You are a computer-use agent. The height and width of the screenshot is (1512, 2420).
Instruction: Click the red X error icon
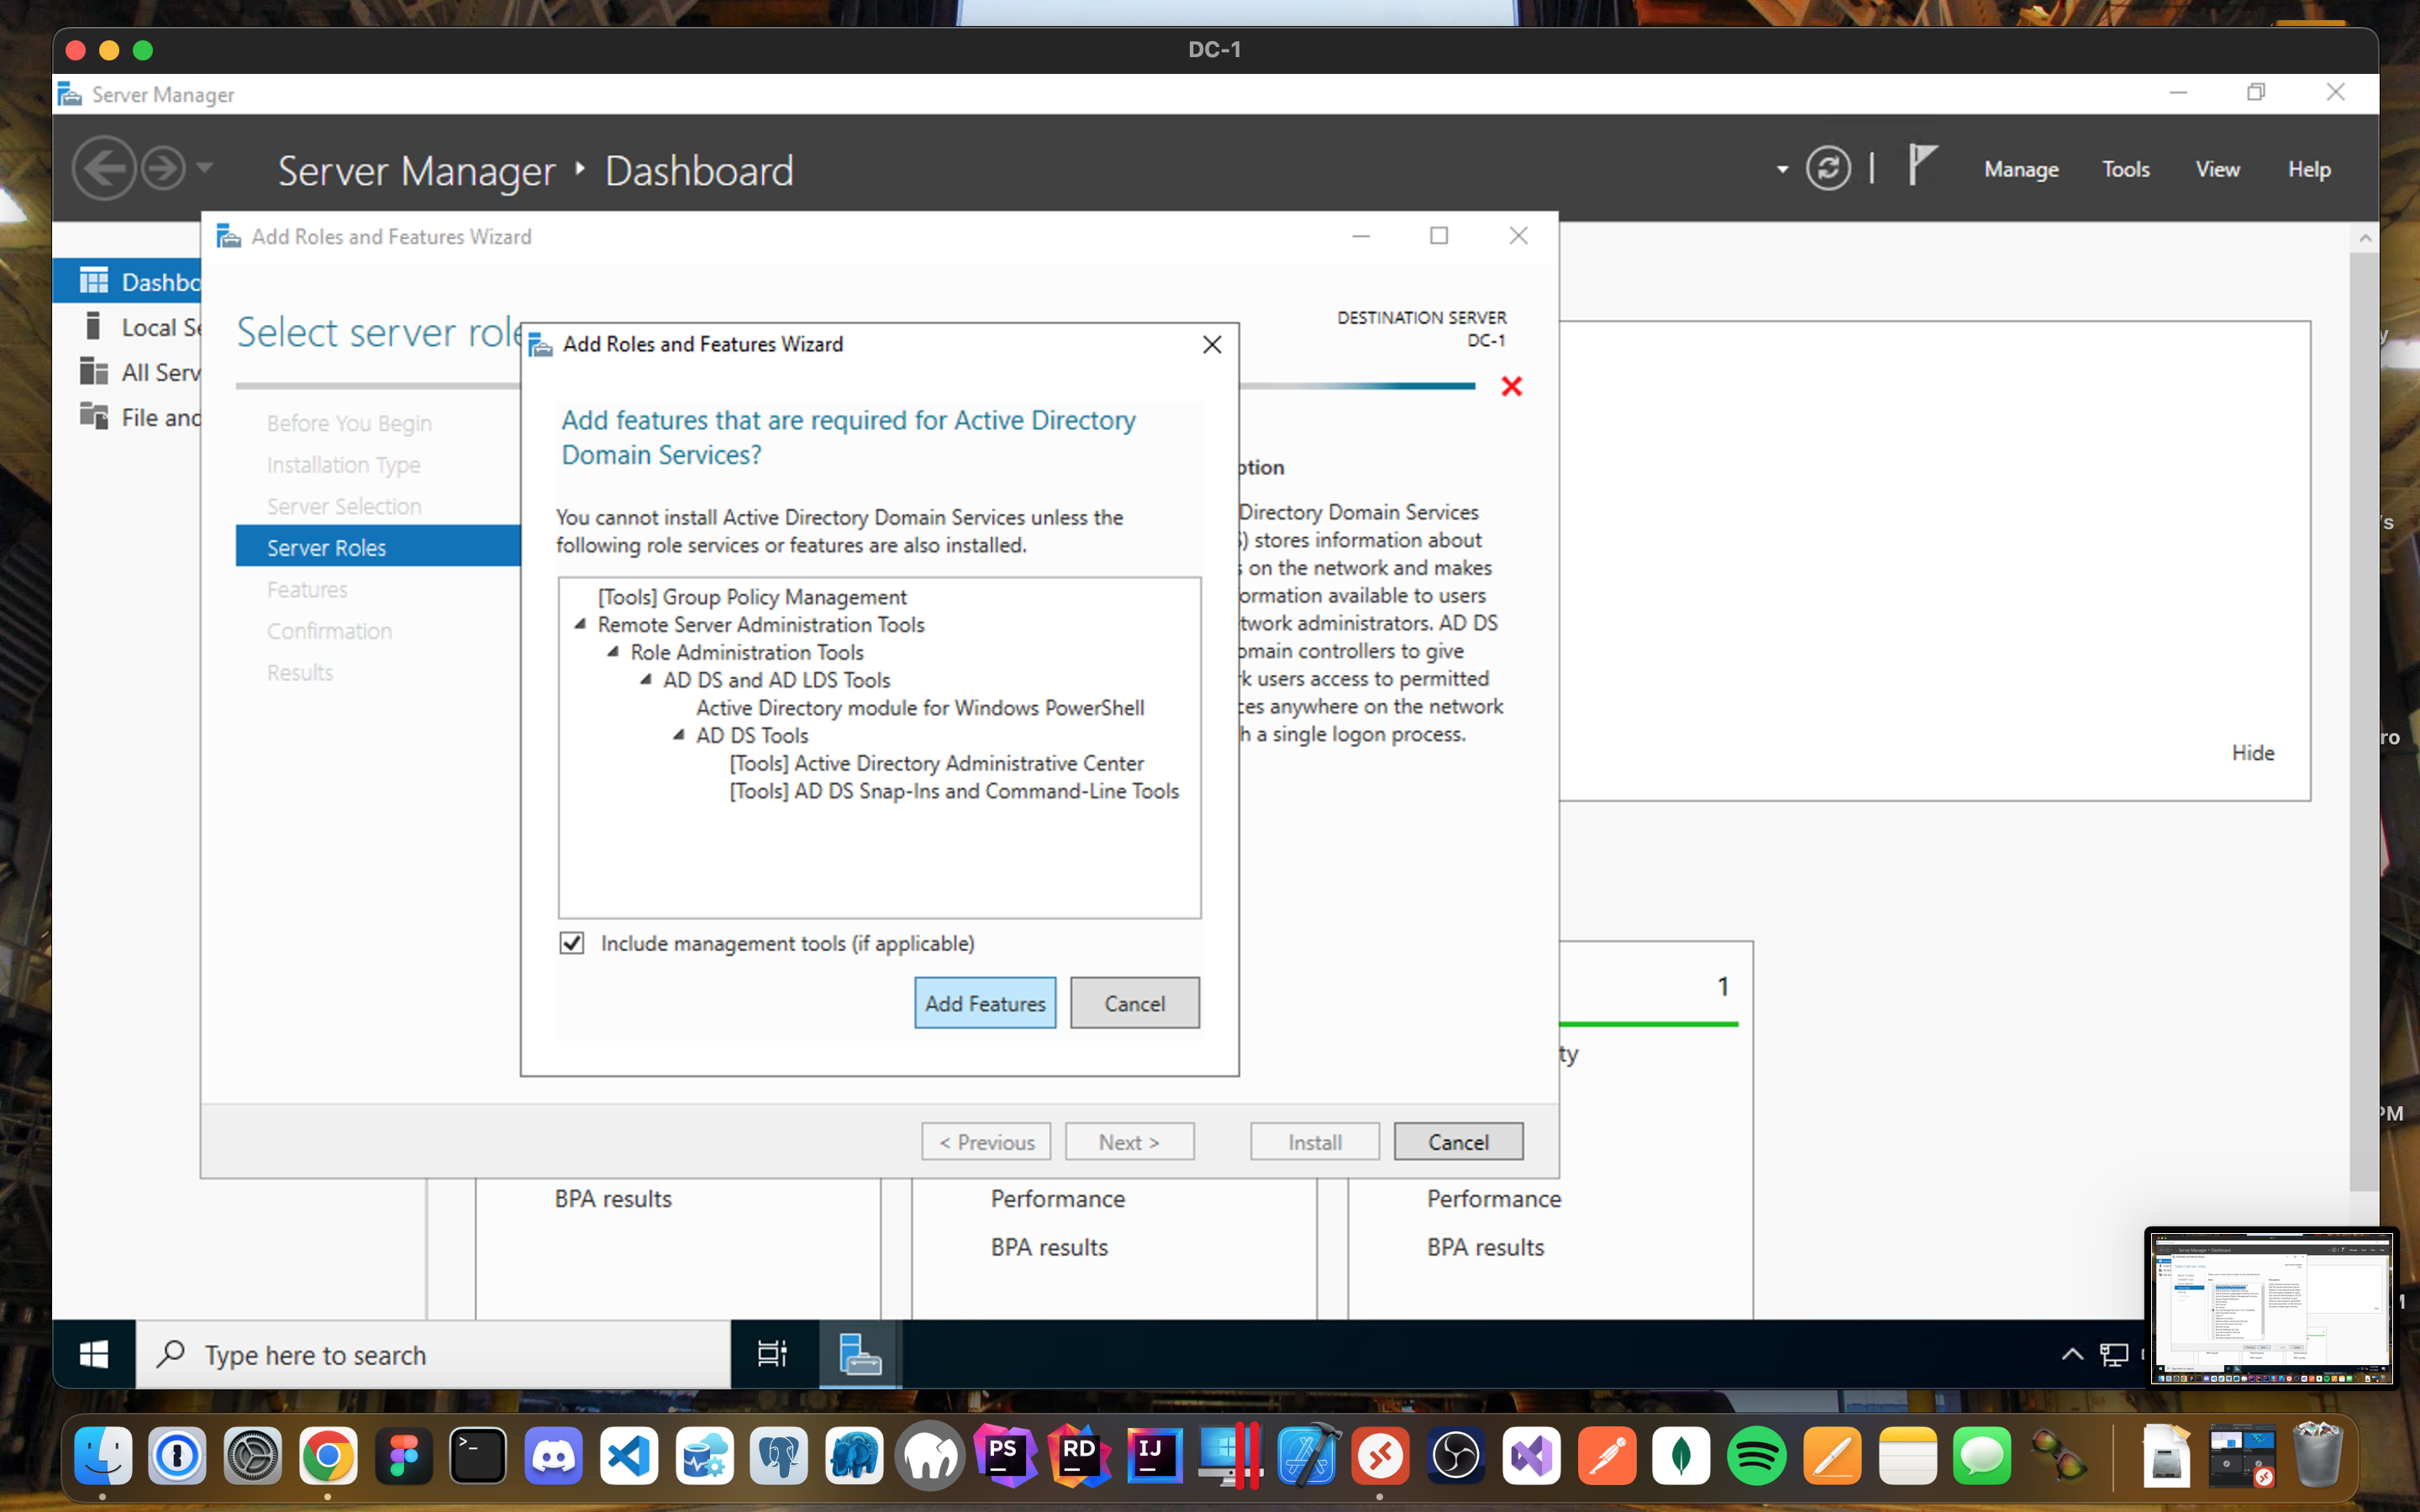point(1511,386)
